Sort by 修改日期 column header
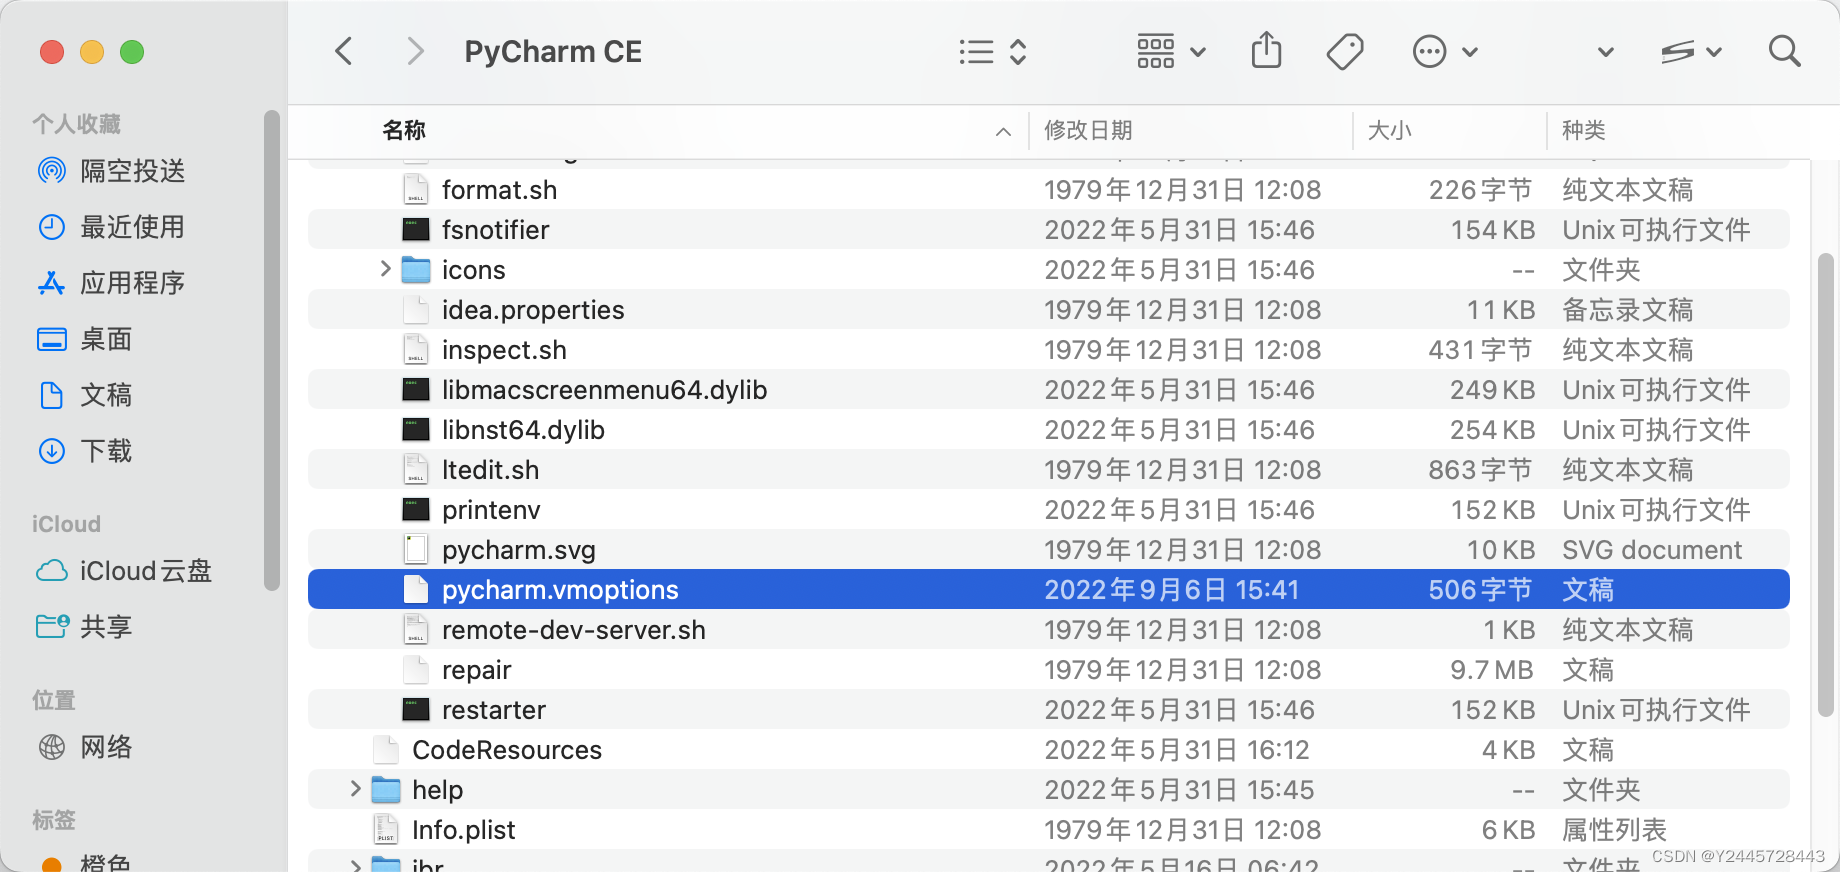Image resolution: width=1840 pixels, height=872 pixels. click(1088, 130)
